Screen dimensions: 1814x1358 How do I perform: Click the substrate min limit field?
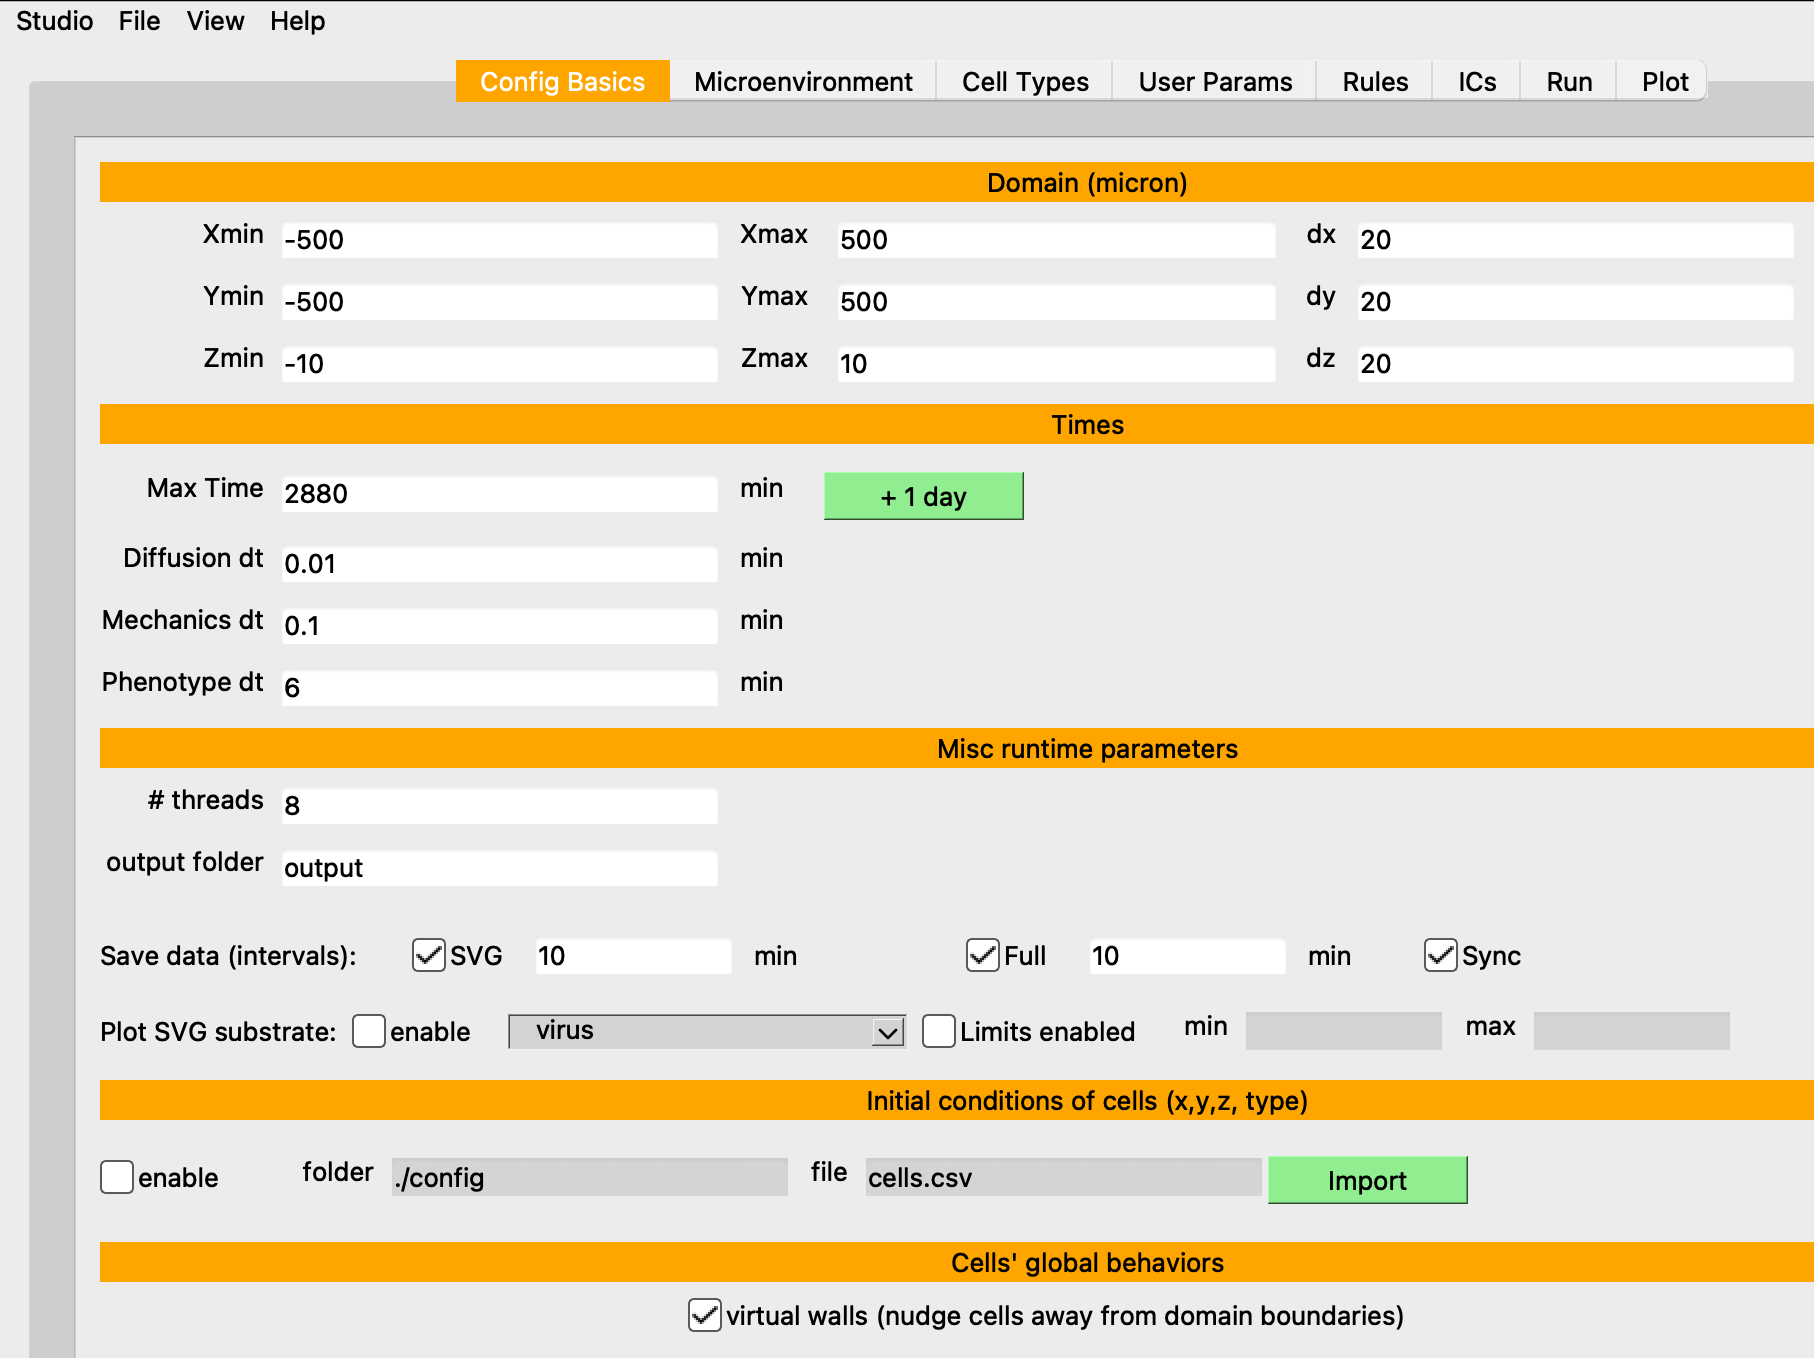pyautogui.click(x=1343, y=1031)
